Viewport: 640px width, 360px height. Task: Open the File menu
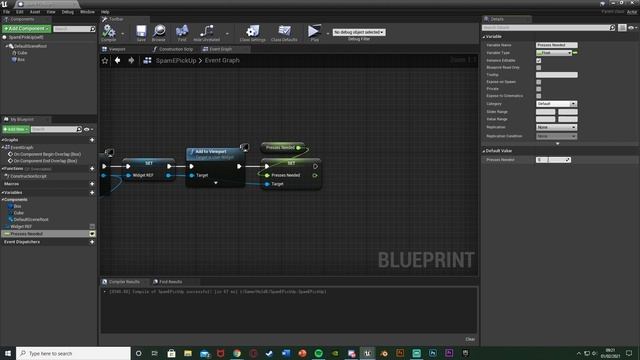(7, 12)
